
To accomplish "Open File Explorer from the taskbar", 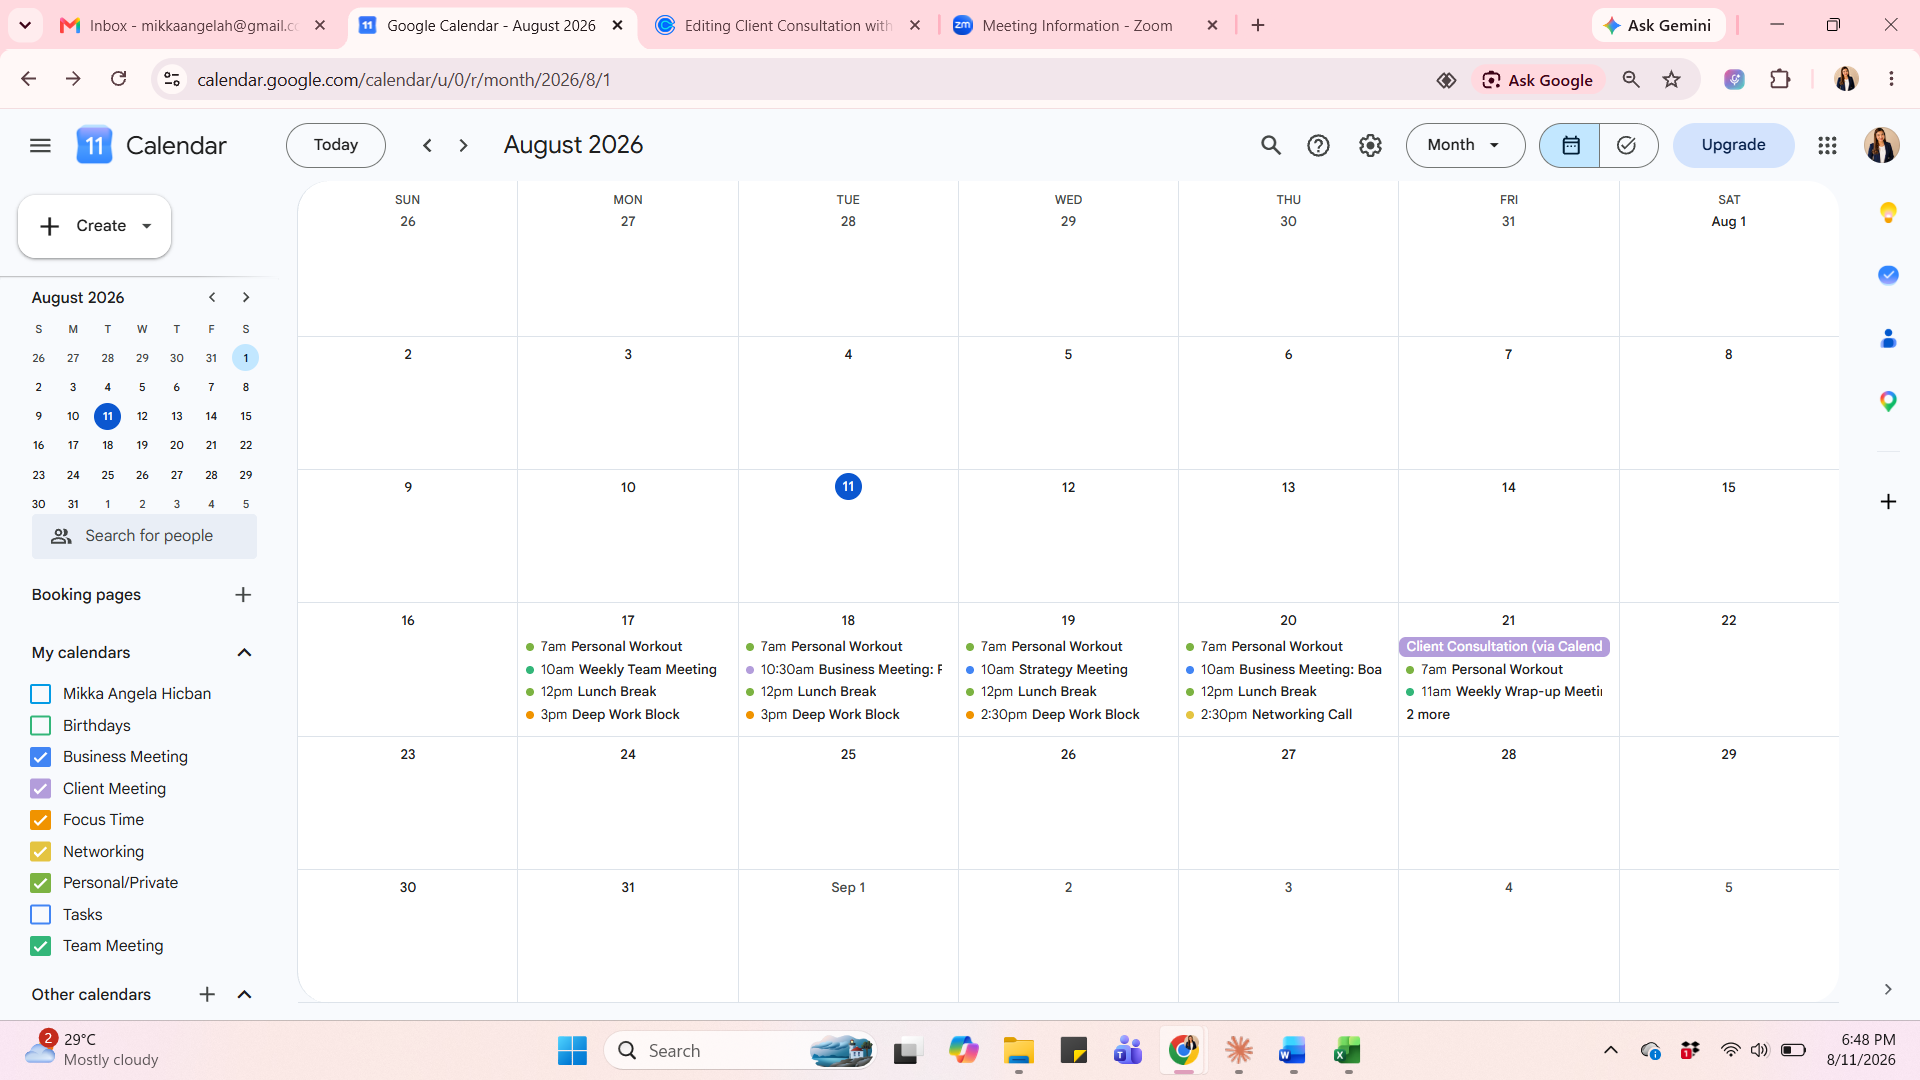I will coord(1018,1051).
